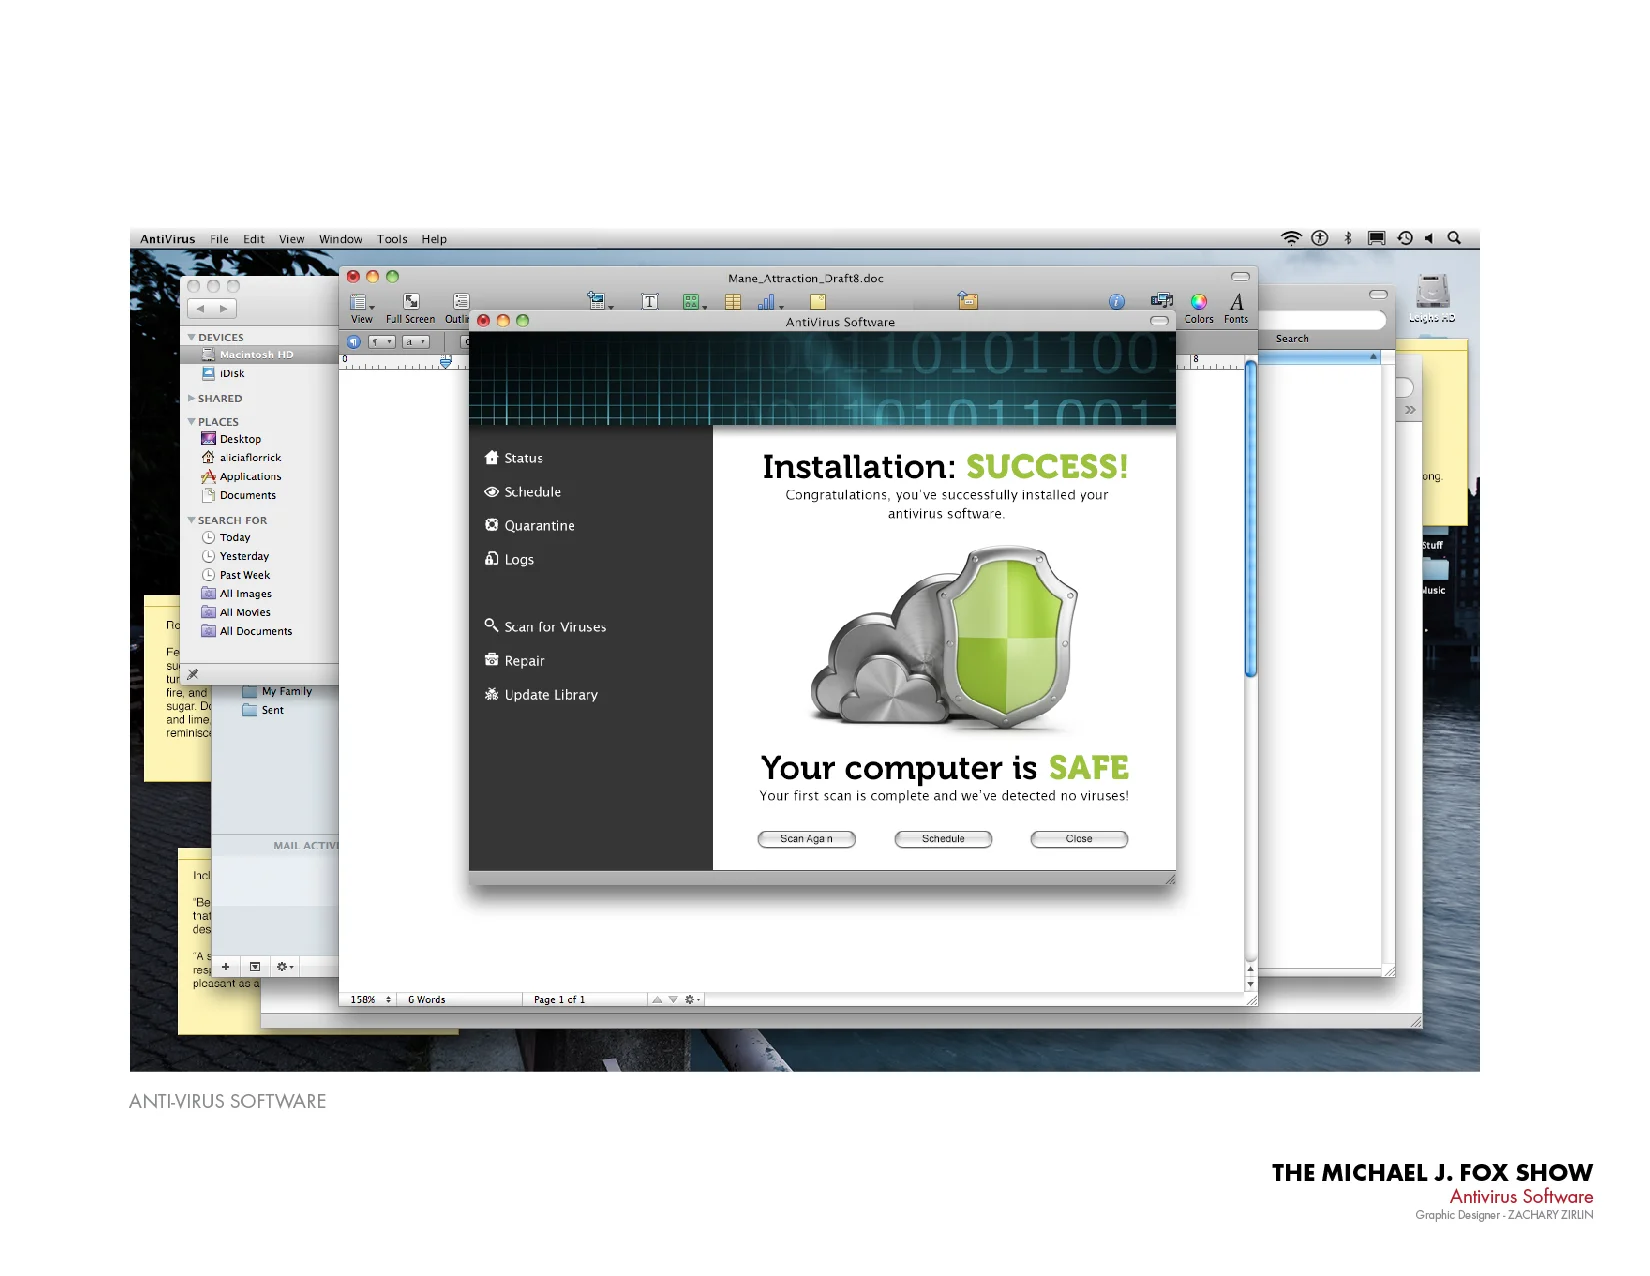
Task: Select Update Library in AntiVirus sidebar
Action: click(x=541, y=695)
